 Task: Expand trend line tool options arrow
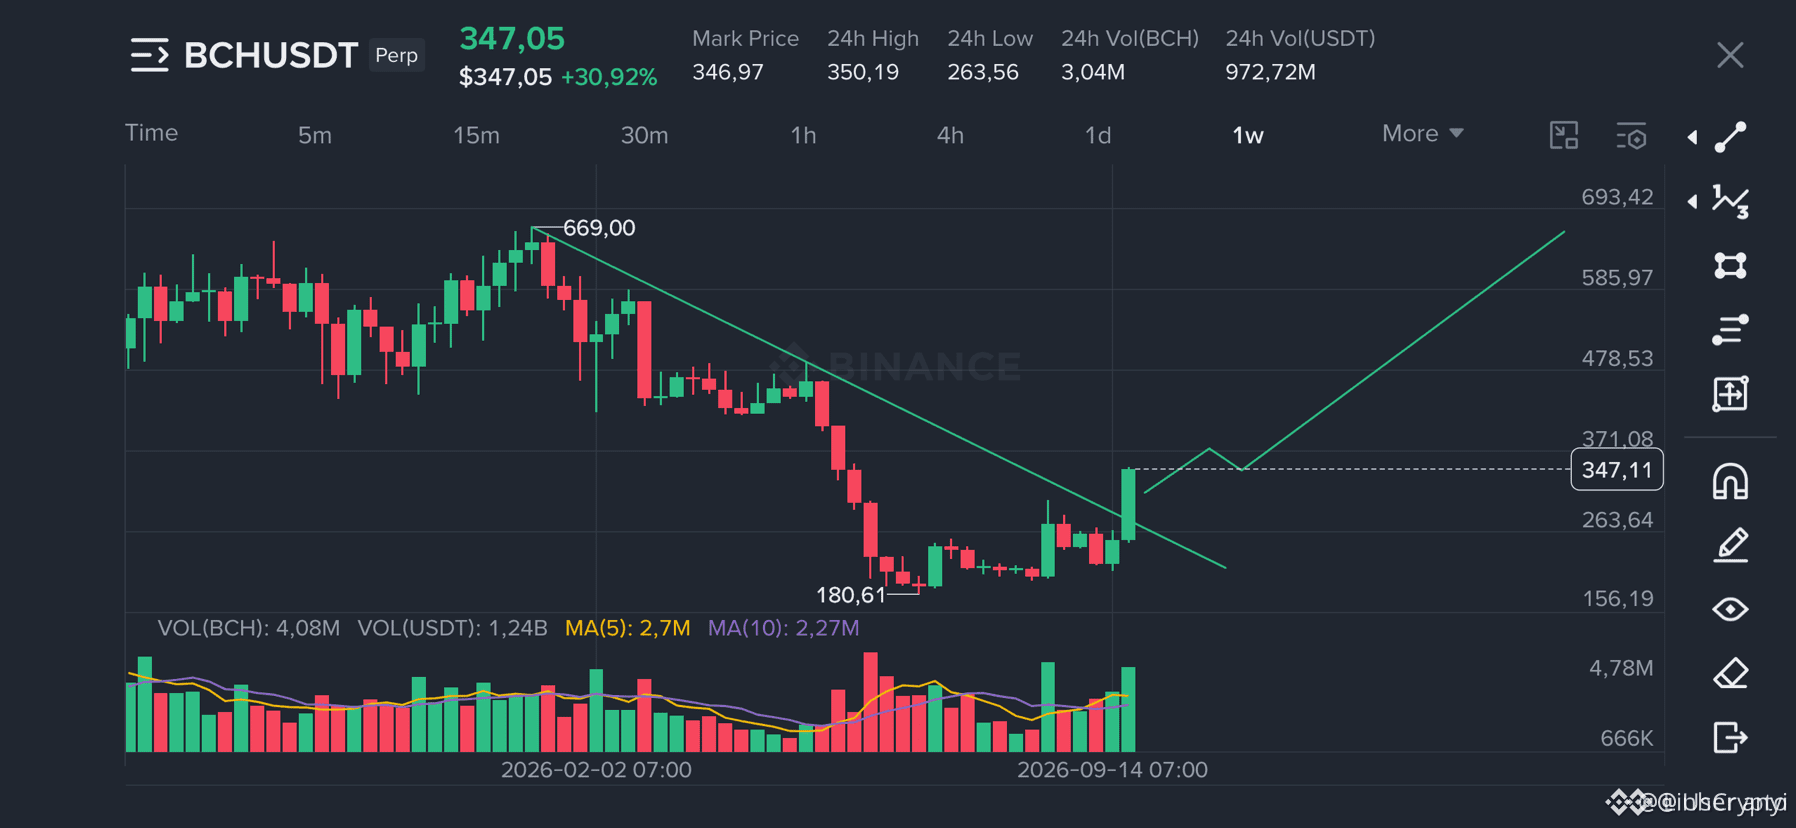[1692, 137]
